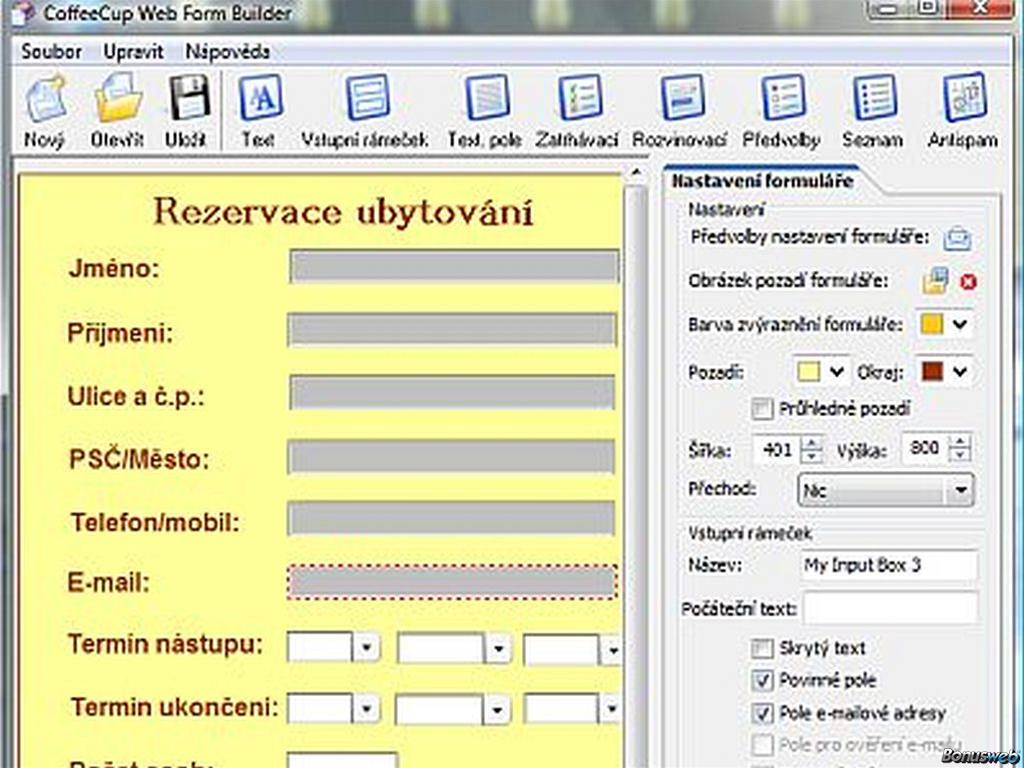Select the Nastavení formuláře tab
This screenshot has height=768, width=1024.
762,181
